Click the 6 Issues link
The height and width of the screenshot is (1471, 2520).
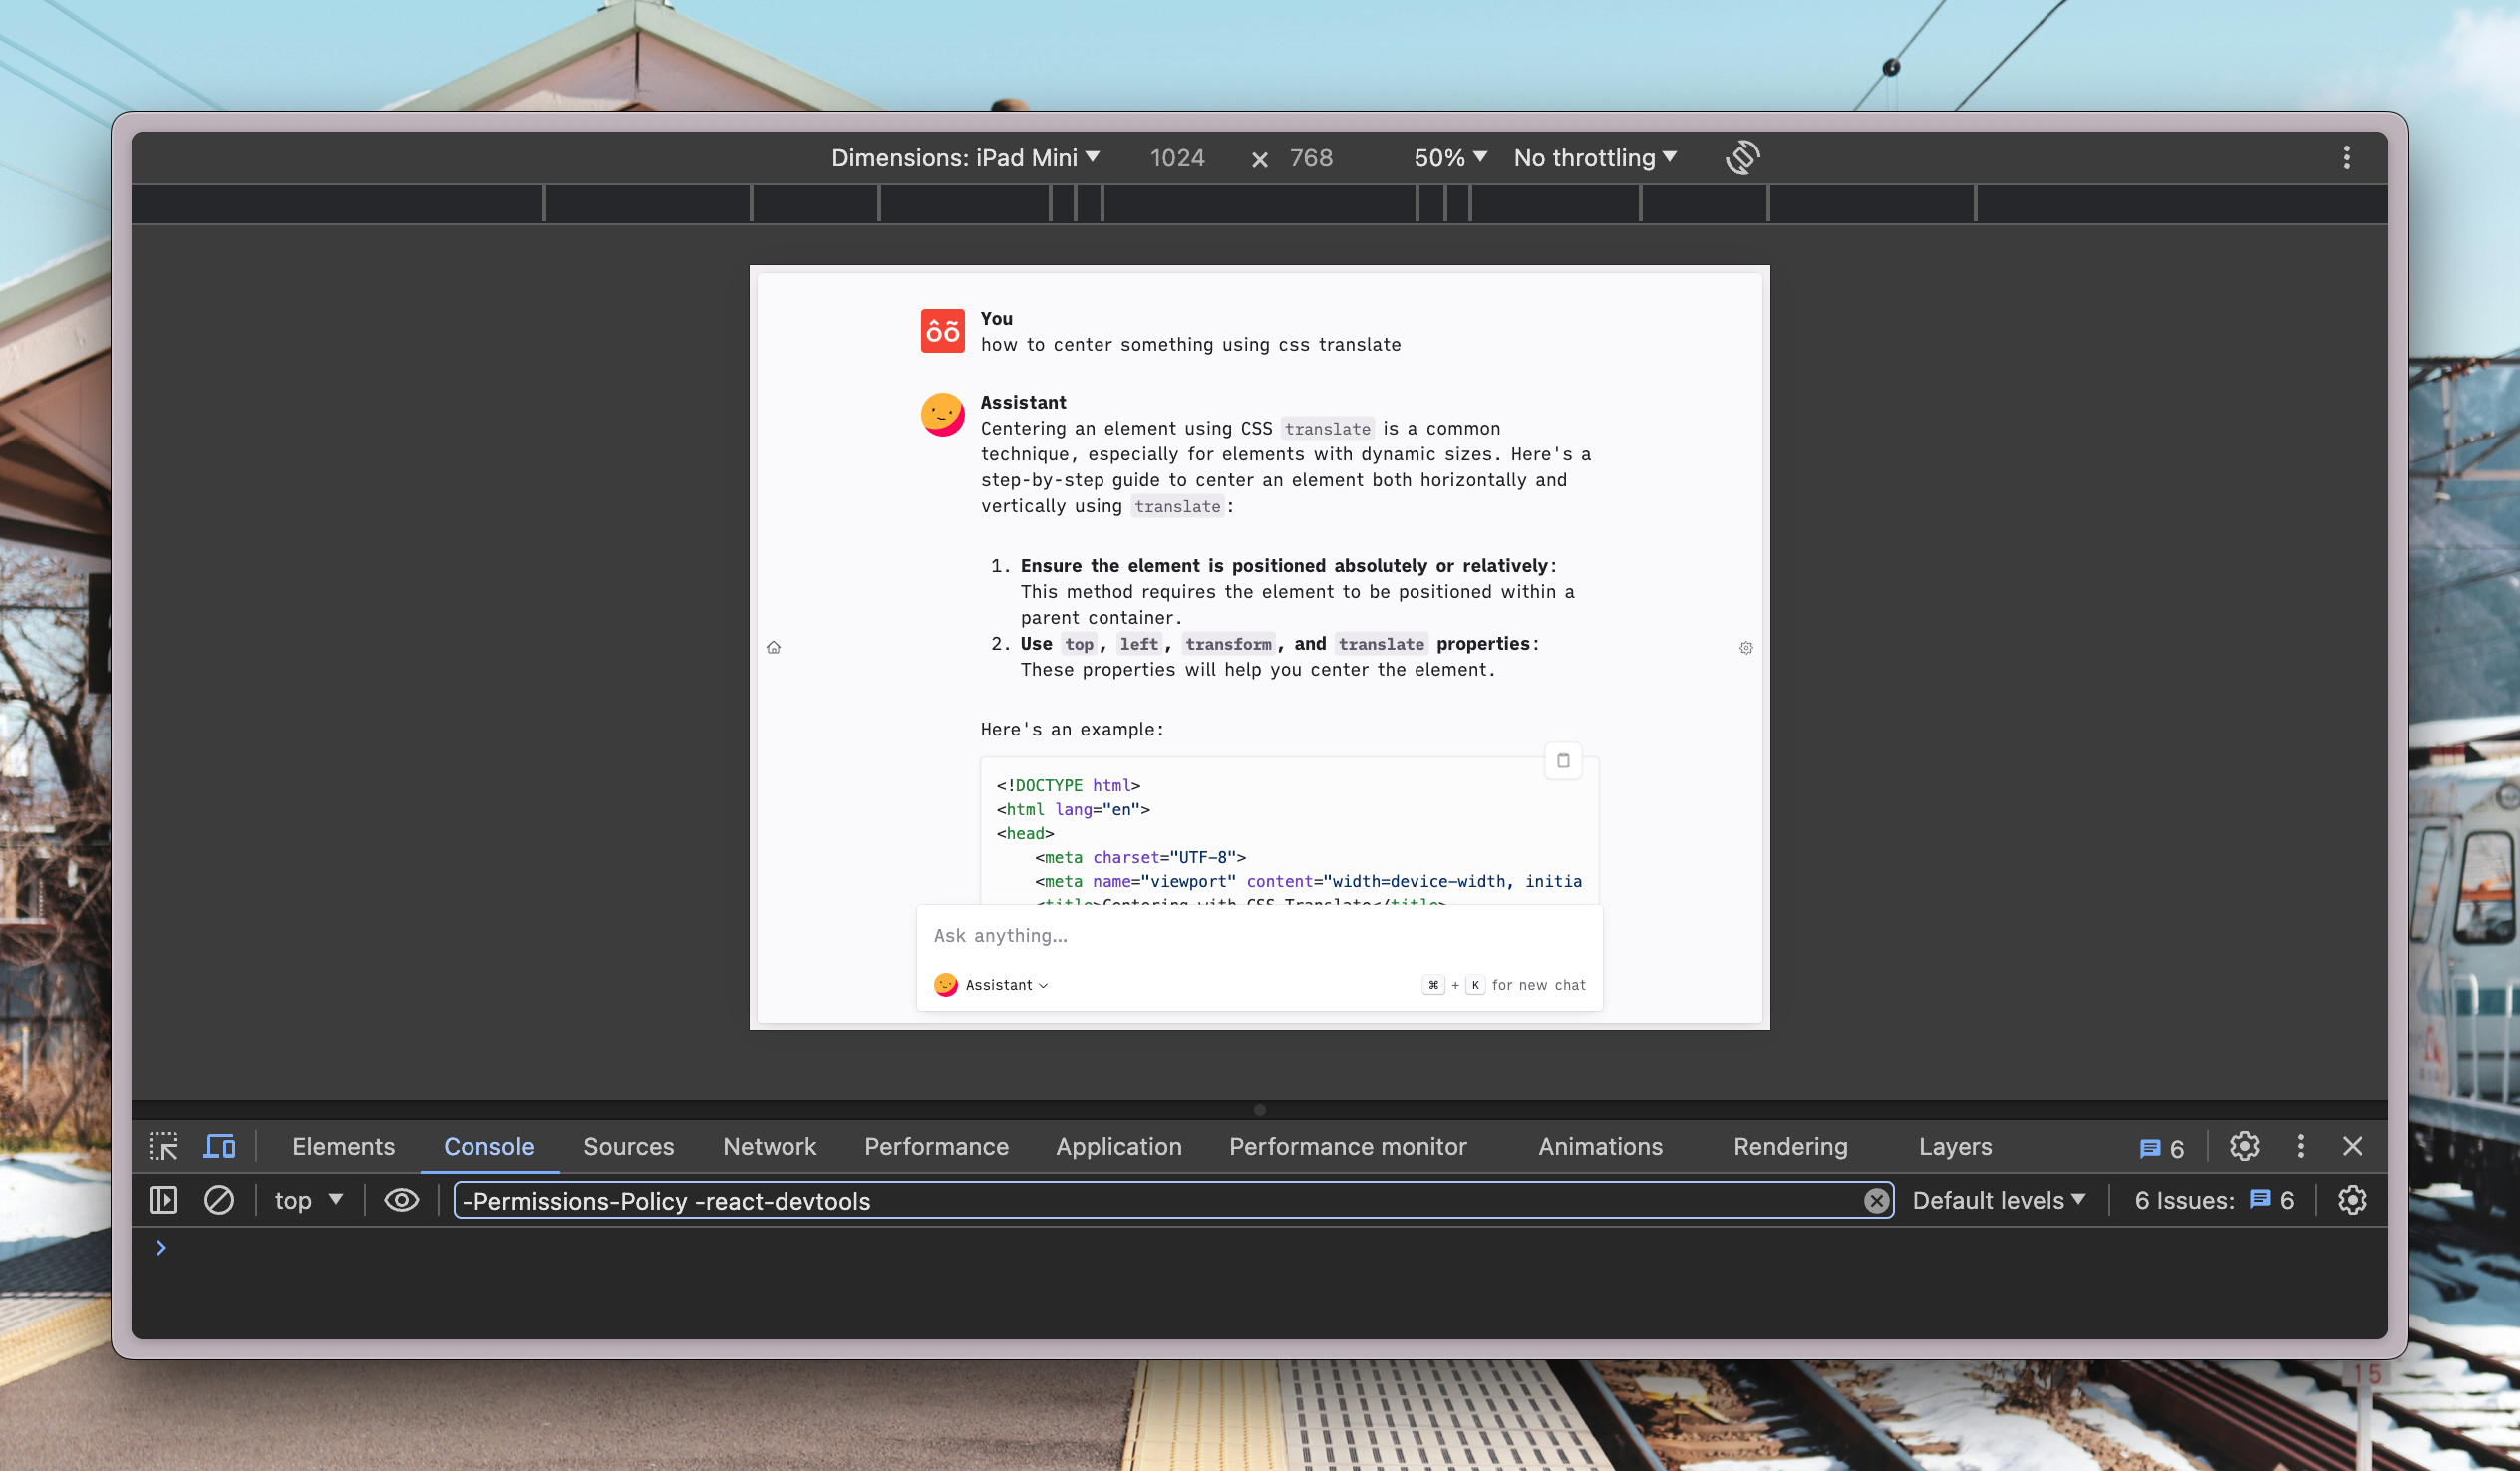(x=2213, y=1200)
